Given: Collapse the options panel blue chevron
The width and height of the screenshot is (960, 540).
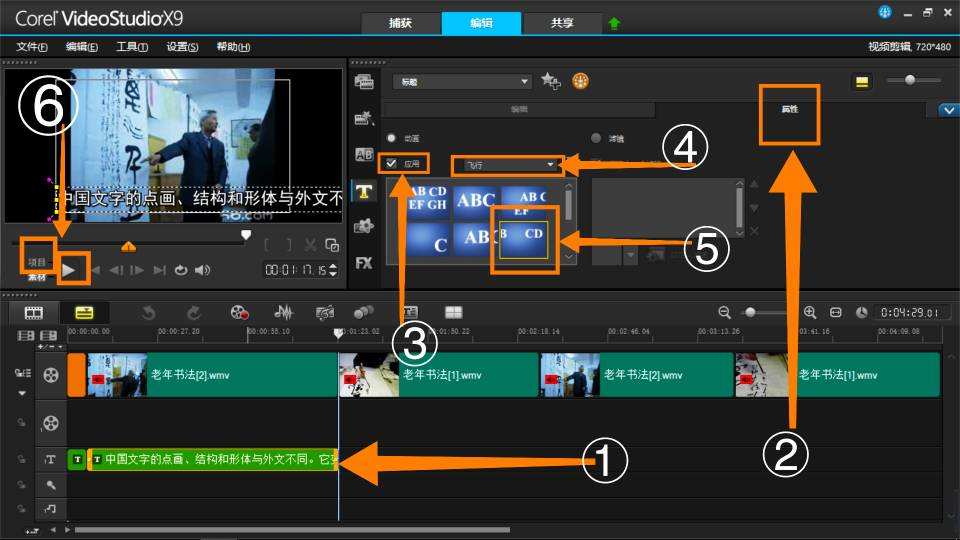Looking at the screenshot, I should click(x=948, y=110).
